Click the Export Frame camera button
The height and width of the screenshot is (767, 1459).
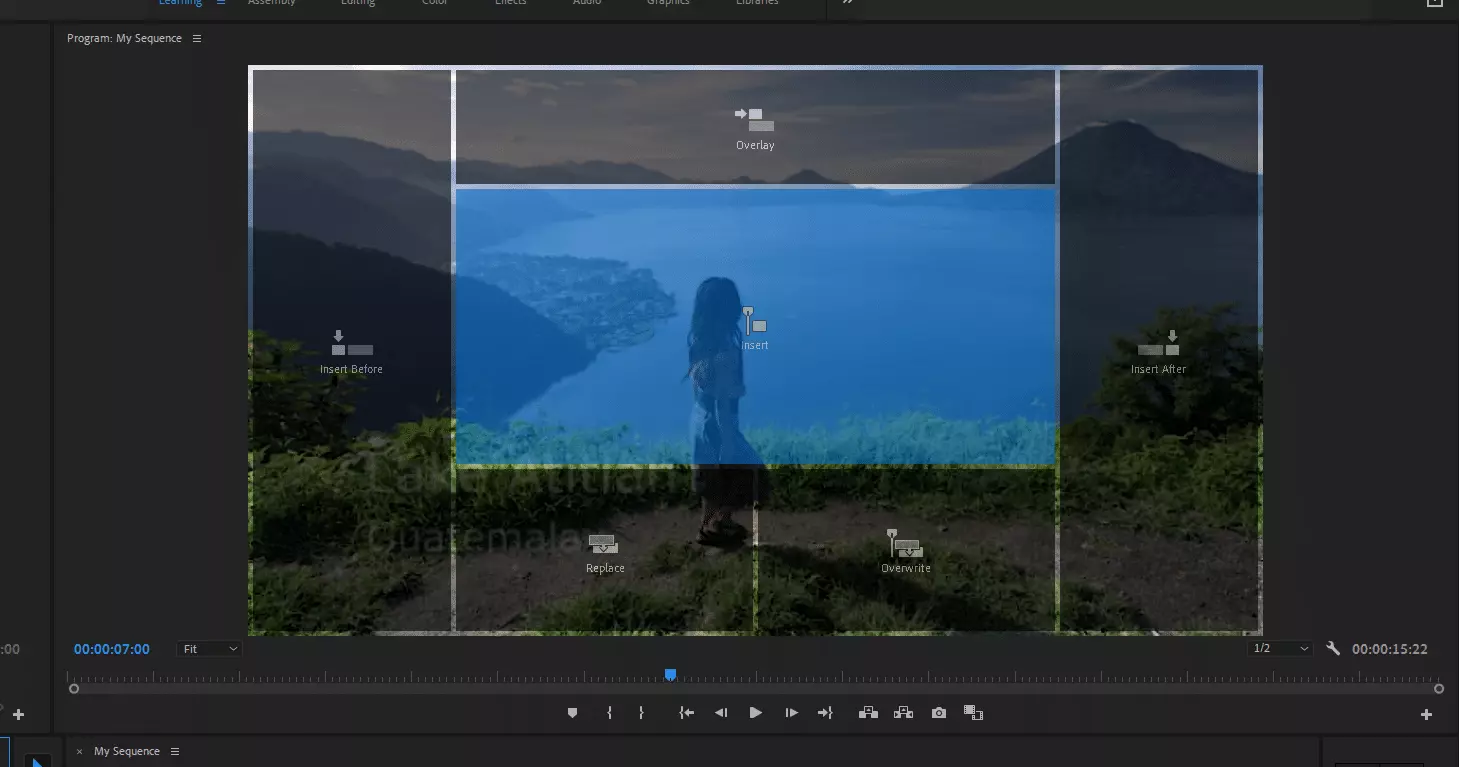938,713
